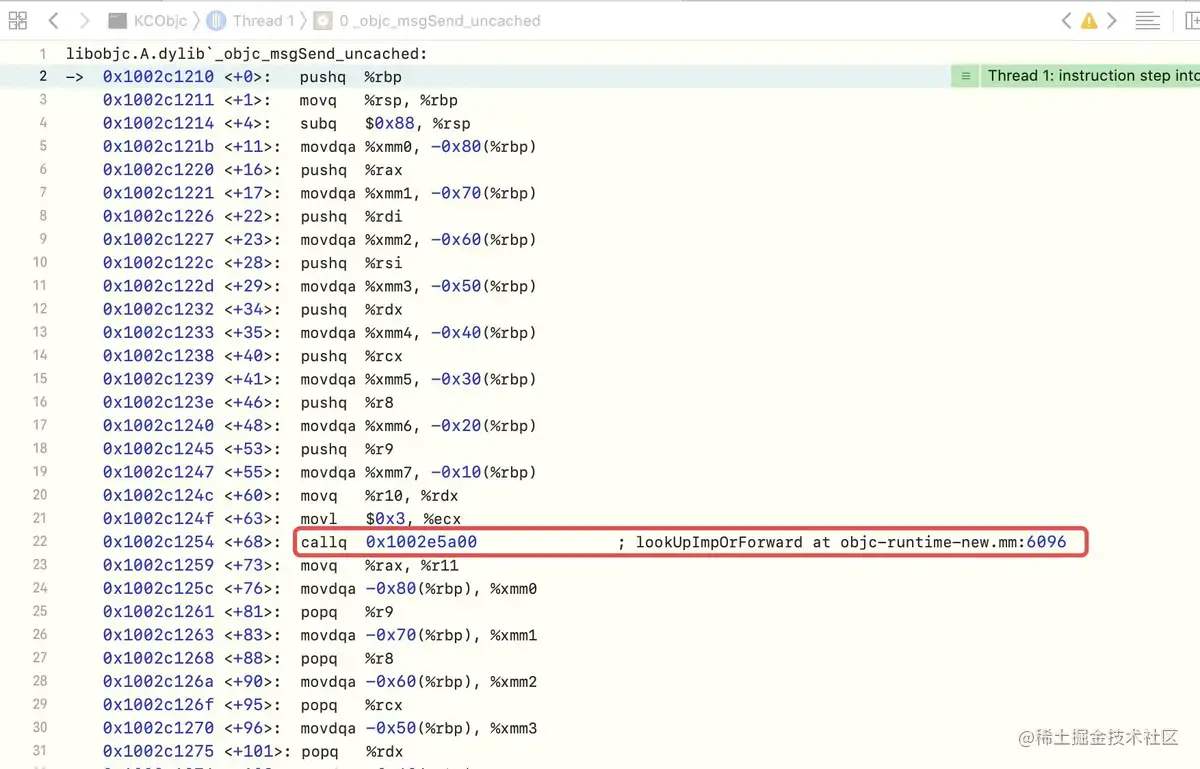Click address 0x1002c1210 on line 2
Viewport: 1200px width, 769px height.
tap(158, 77)
